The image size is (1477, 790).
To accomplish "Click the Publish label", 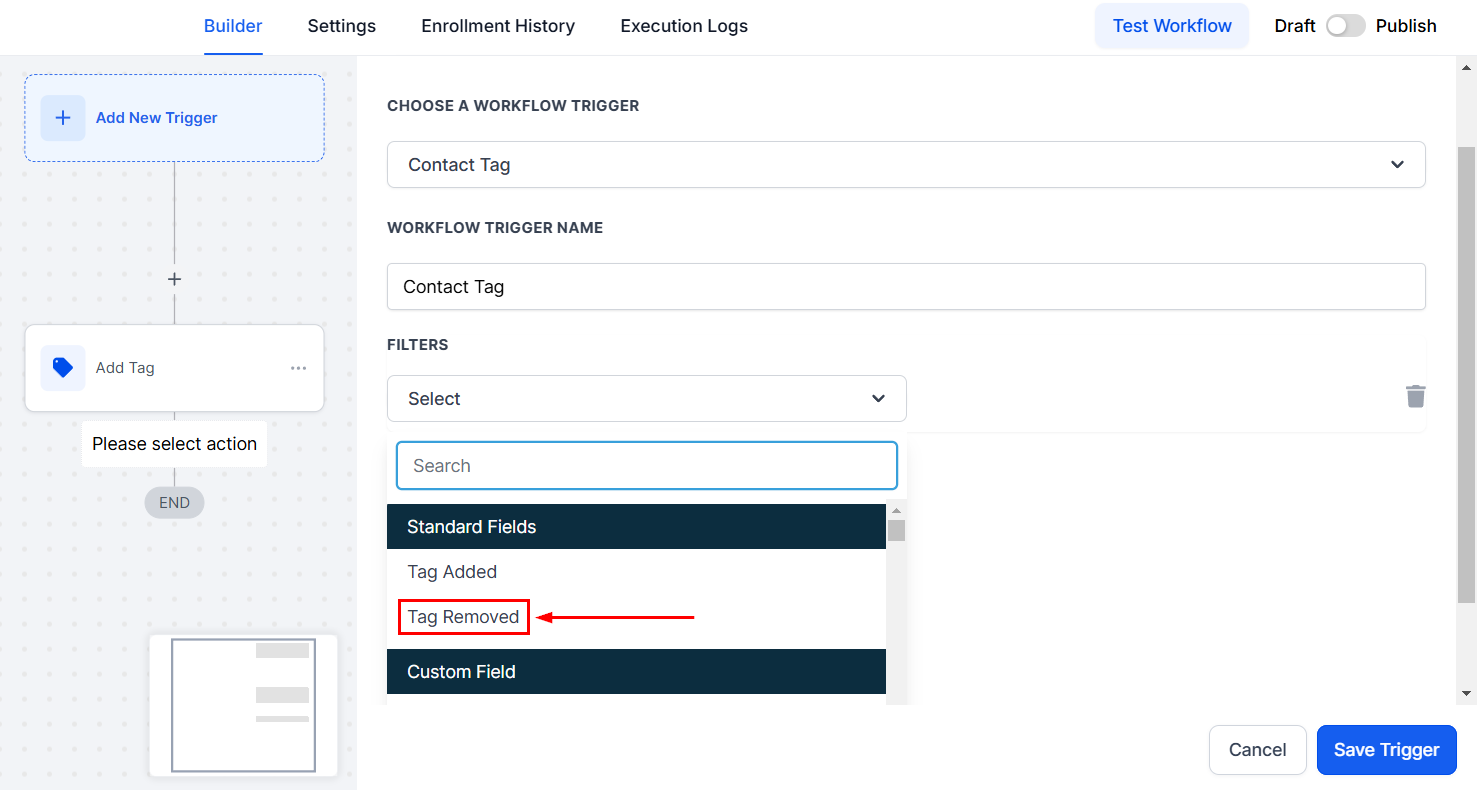I will point(1406,26).
